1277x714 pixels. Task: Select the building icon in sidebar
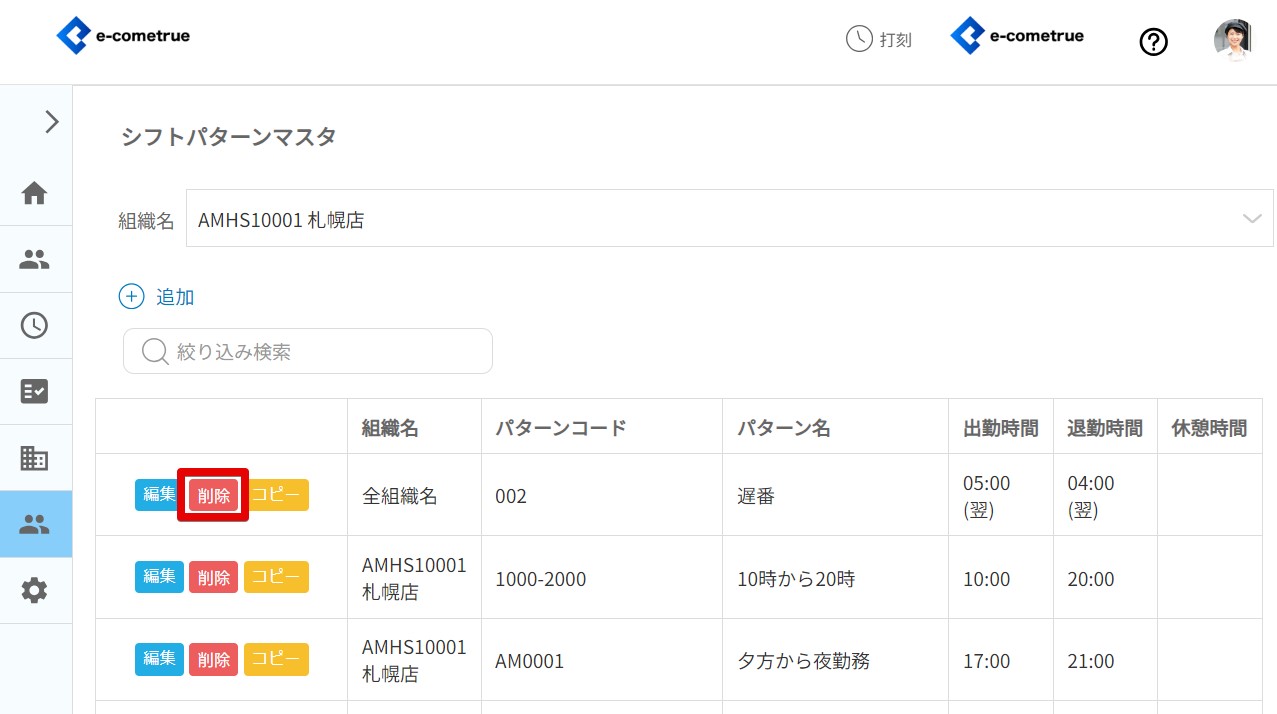35,458
